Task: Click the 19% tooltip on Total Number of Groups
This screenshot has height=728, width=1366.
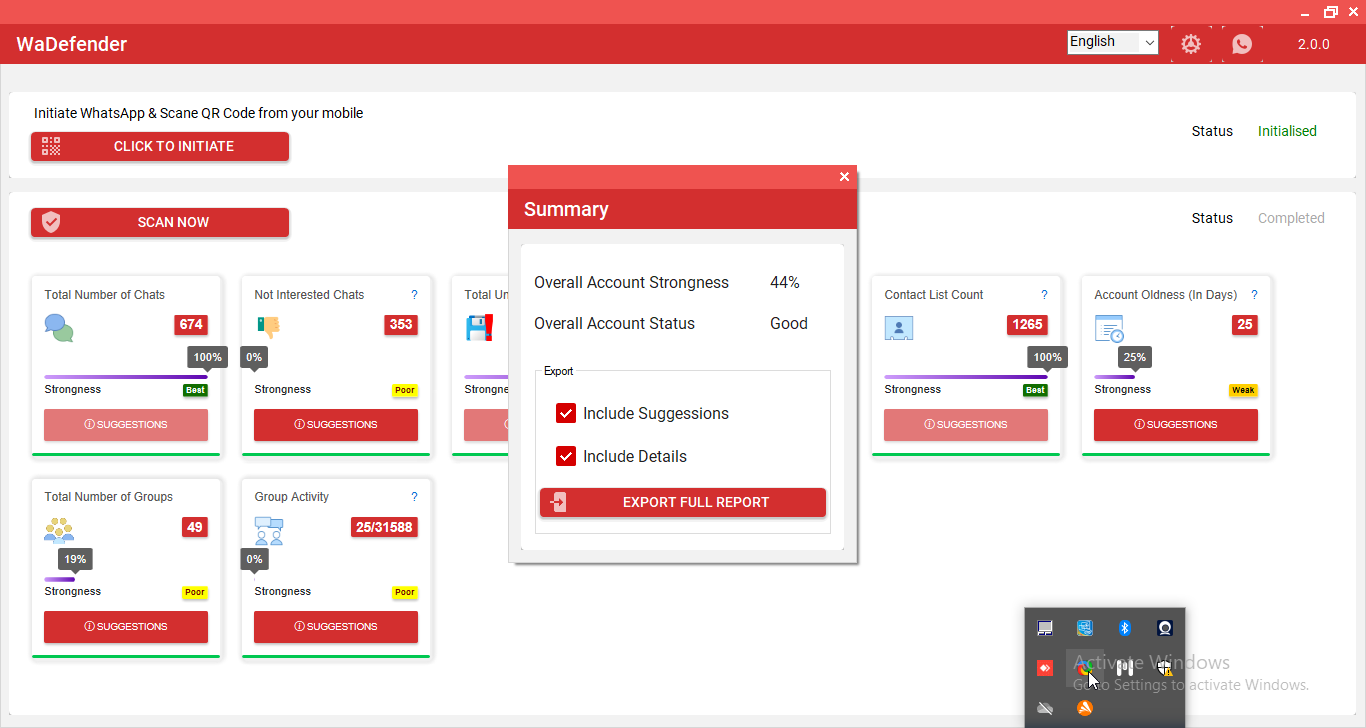Action: pos(75,560)
